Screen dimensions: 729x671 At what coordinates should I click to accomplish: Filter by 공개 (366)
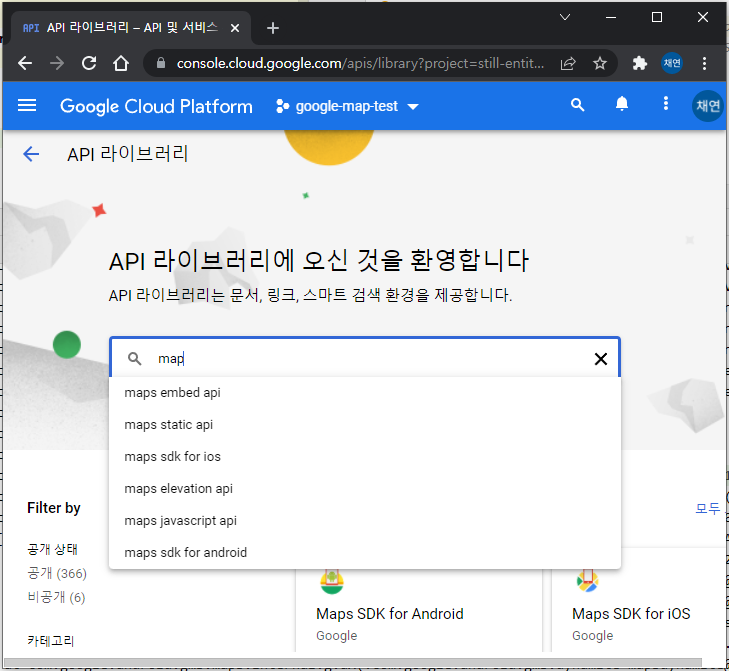pos(57,573)
